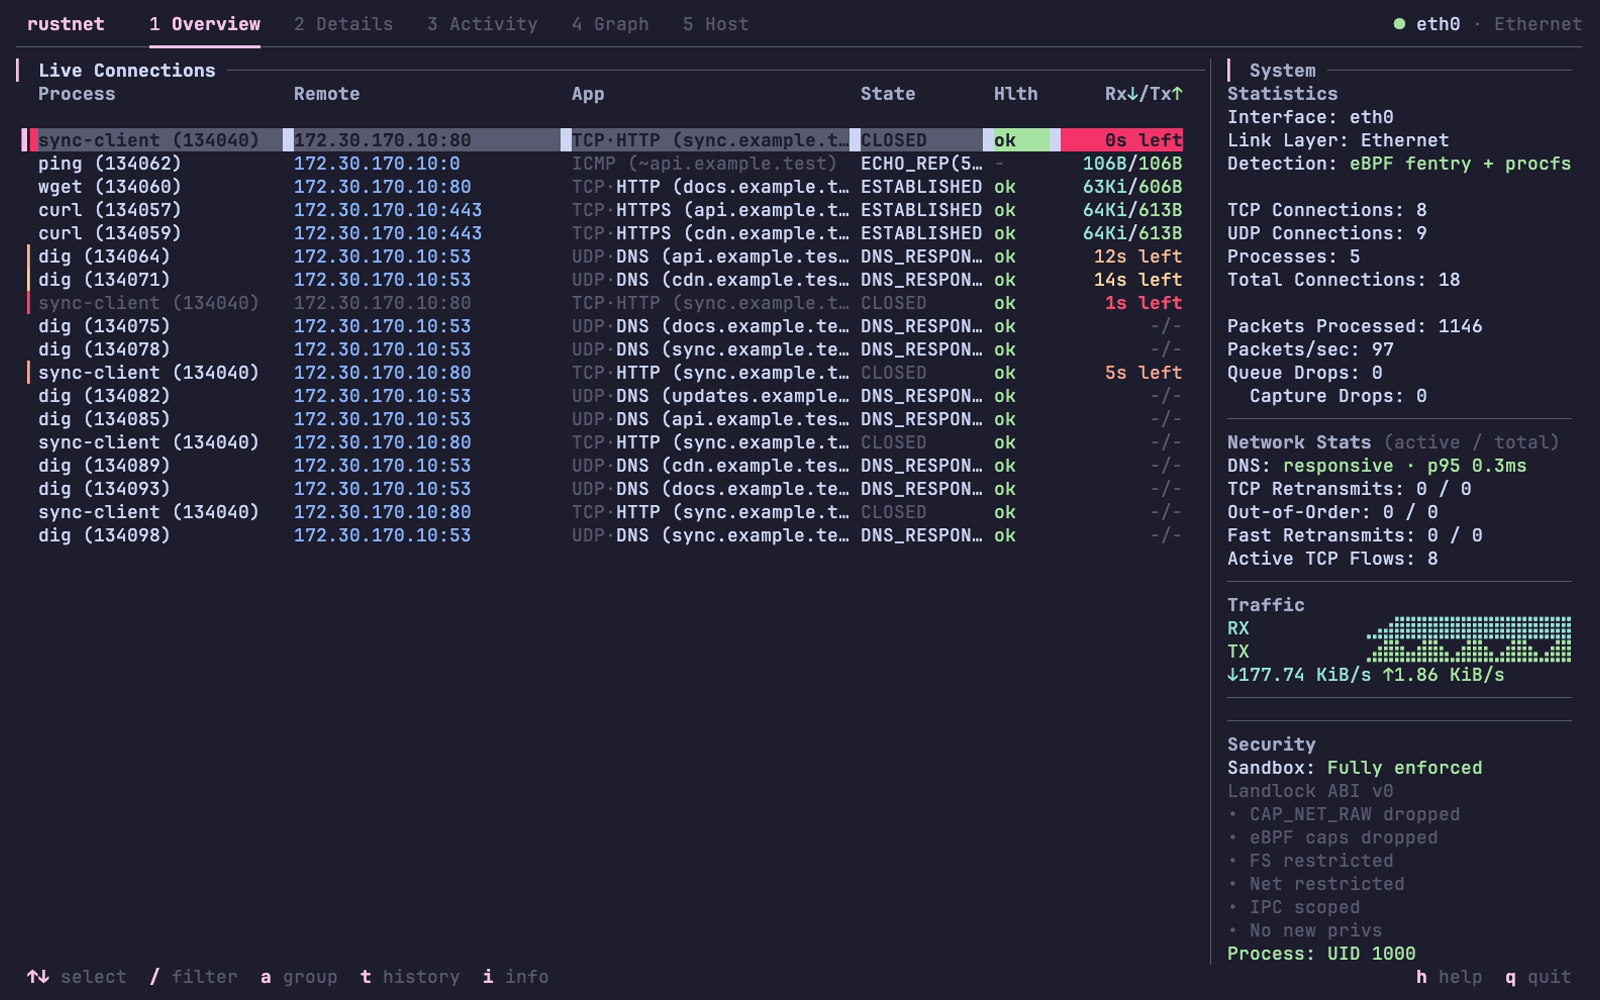This screenshot has width=1600, height=1000.
Task: Open help from the footer
Action: coord(1449,977)
